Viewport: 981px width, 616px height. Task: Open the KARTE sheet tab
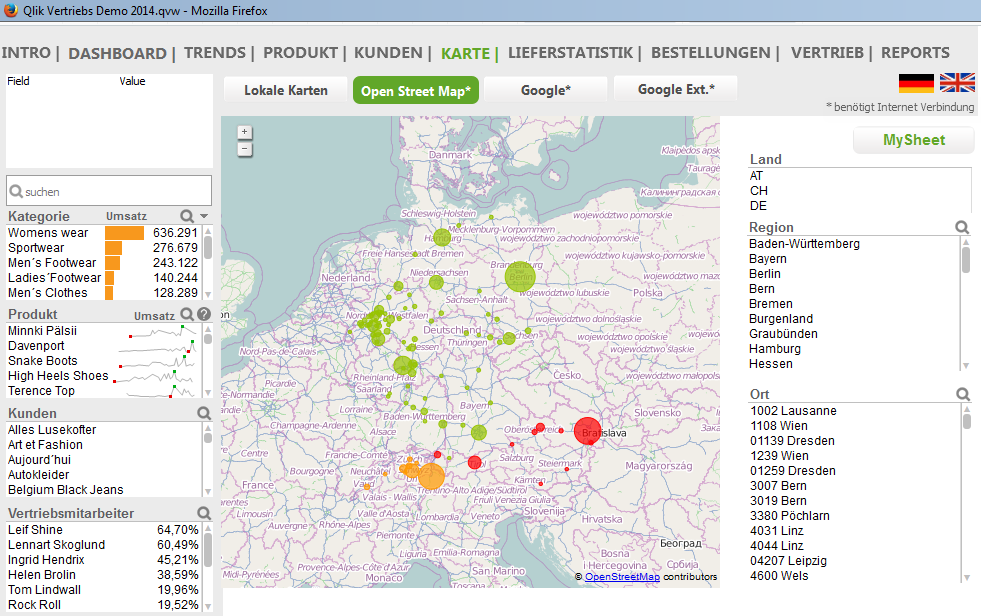click(465, 54)
